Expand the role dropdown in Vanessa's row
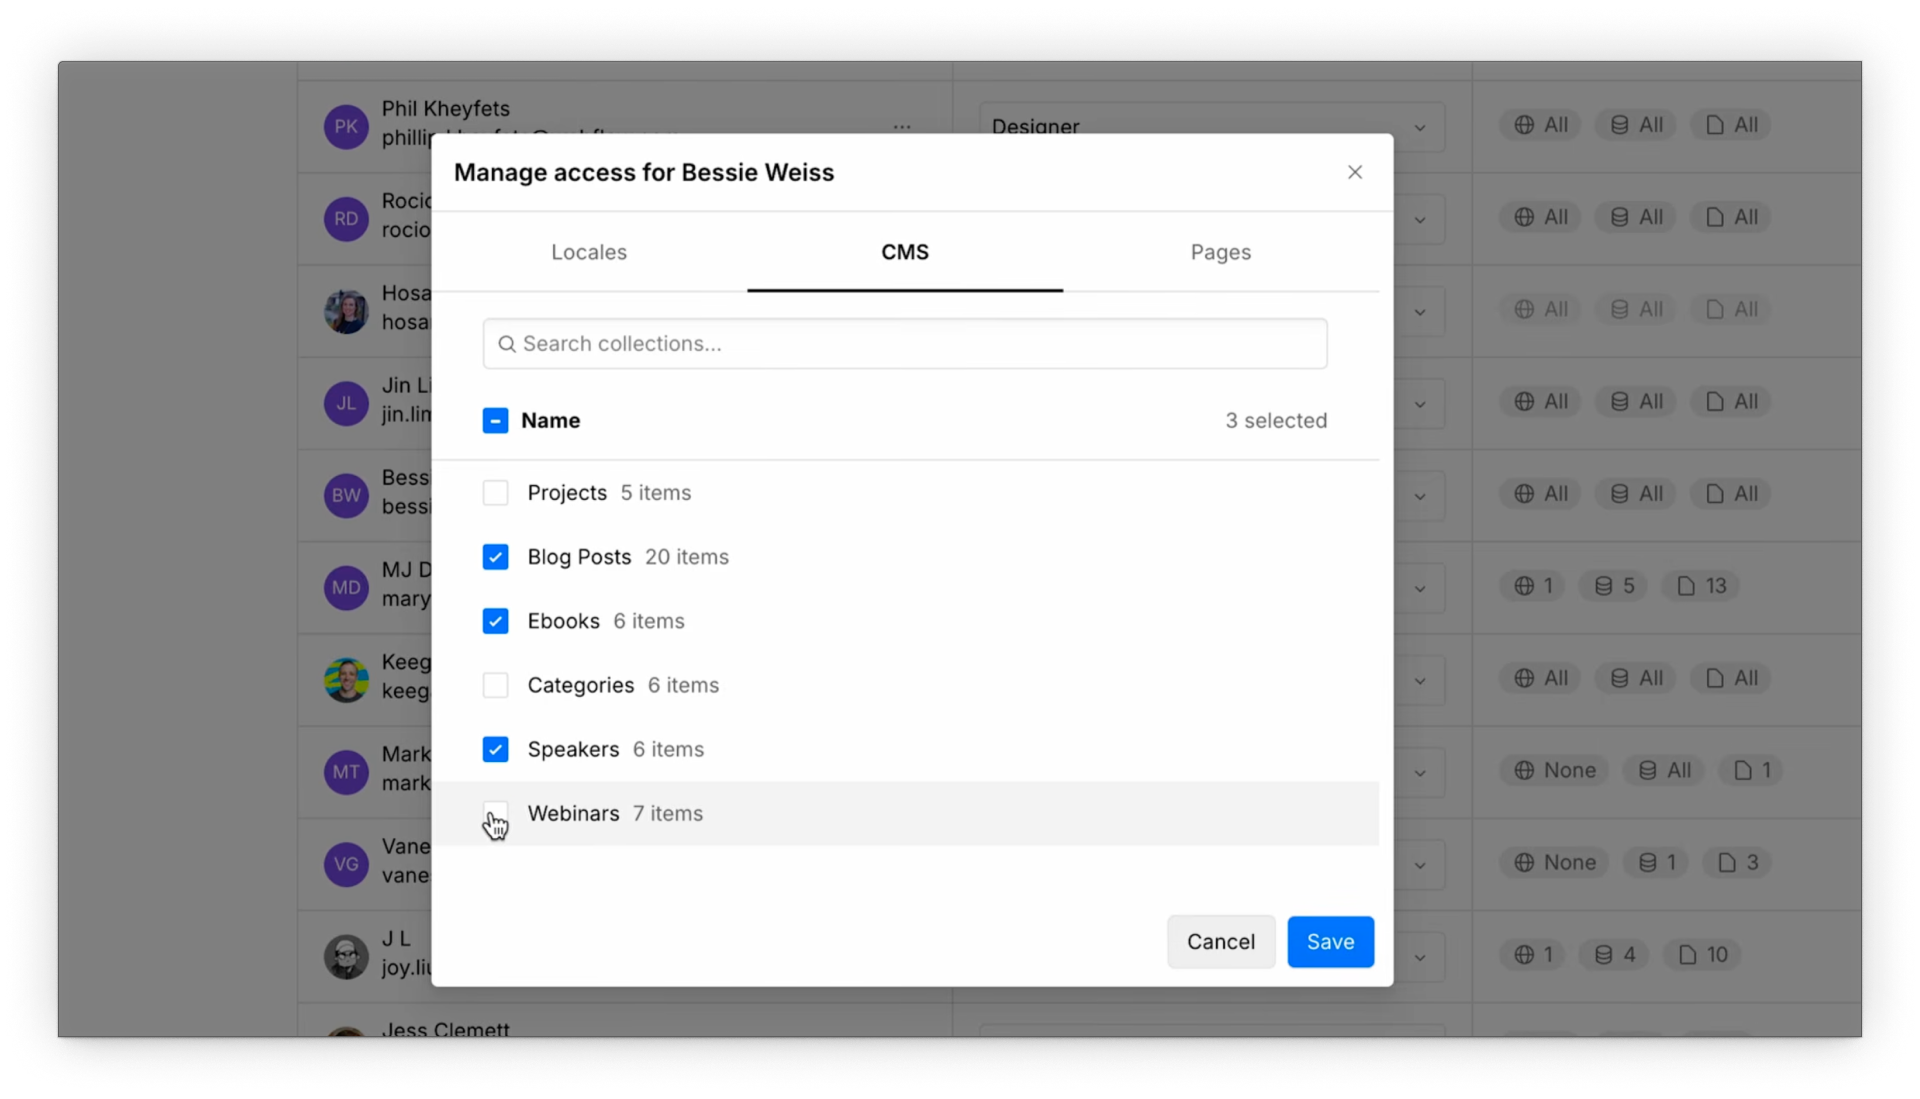 tap(1419, 865)
